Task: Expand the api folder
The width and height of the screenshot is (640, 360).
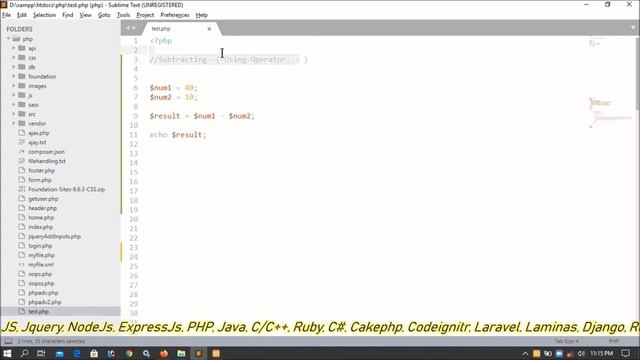Action: (13, 48)
